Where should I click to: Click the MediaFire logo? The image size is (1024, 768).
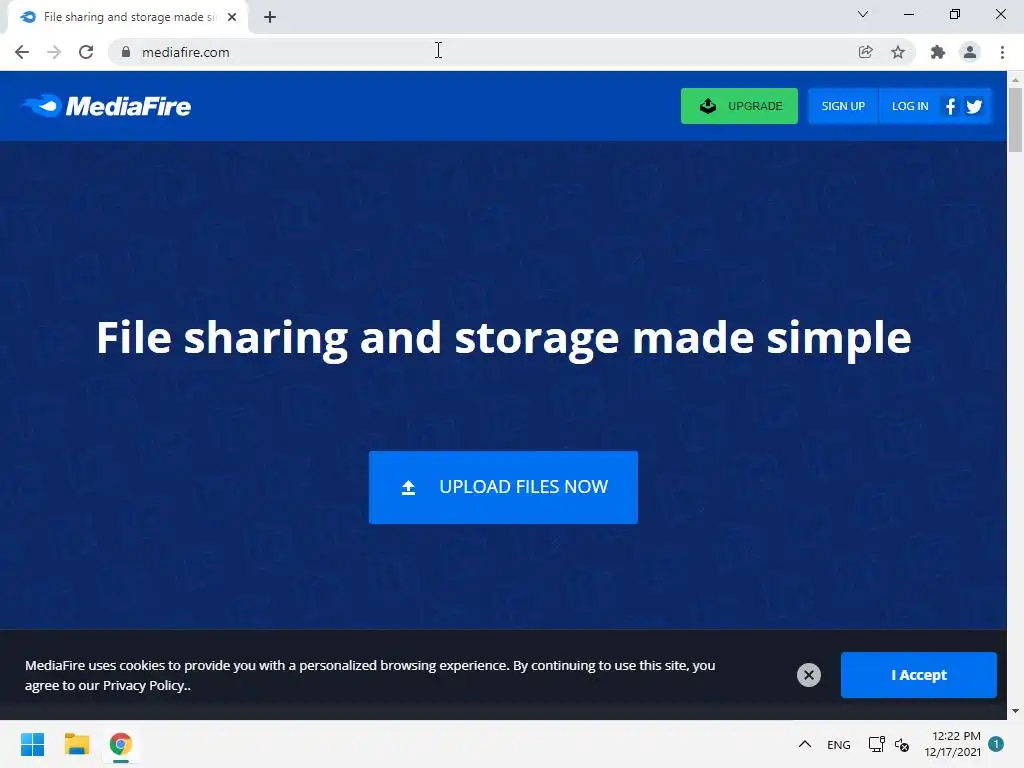106,106
